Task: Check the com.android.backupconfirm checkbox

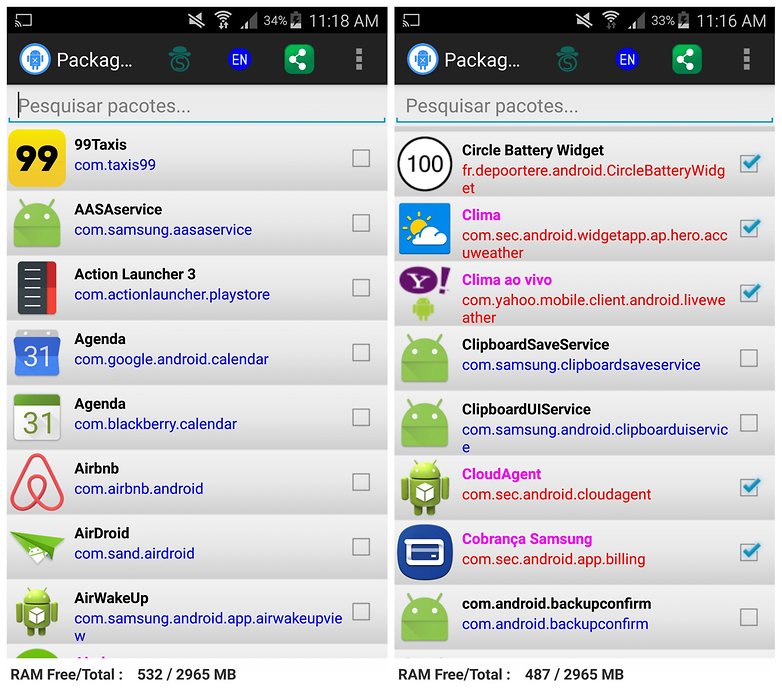Action: tap(749, 617)
